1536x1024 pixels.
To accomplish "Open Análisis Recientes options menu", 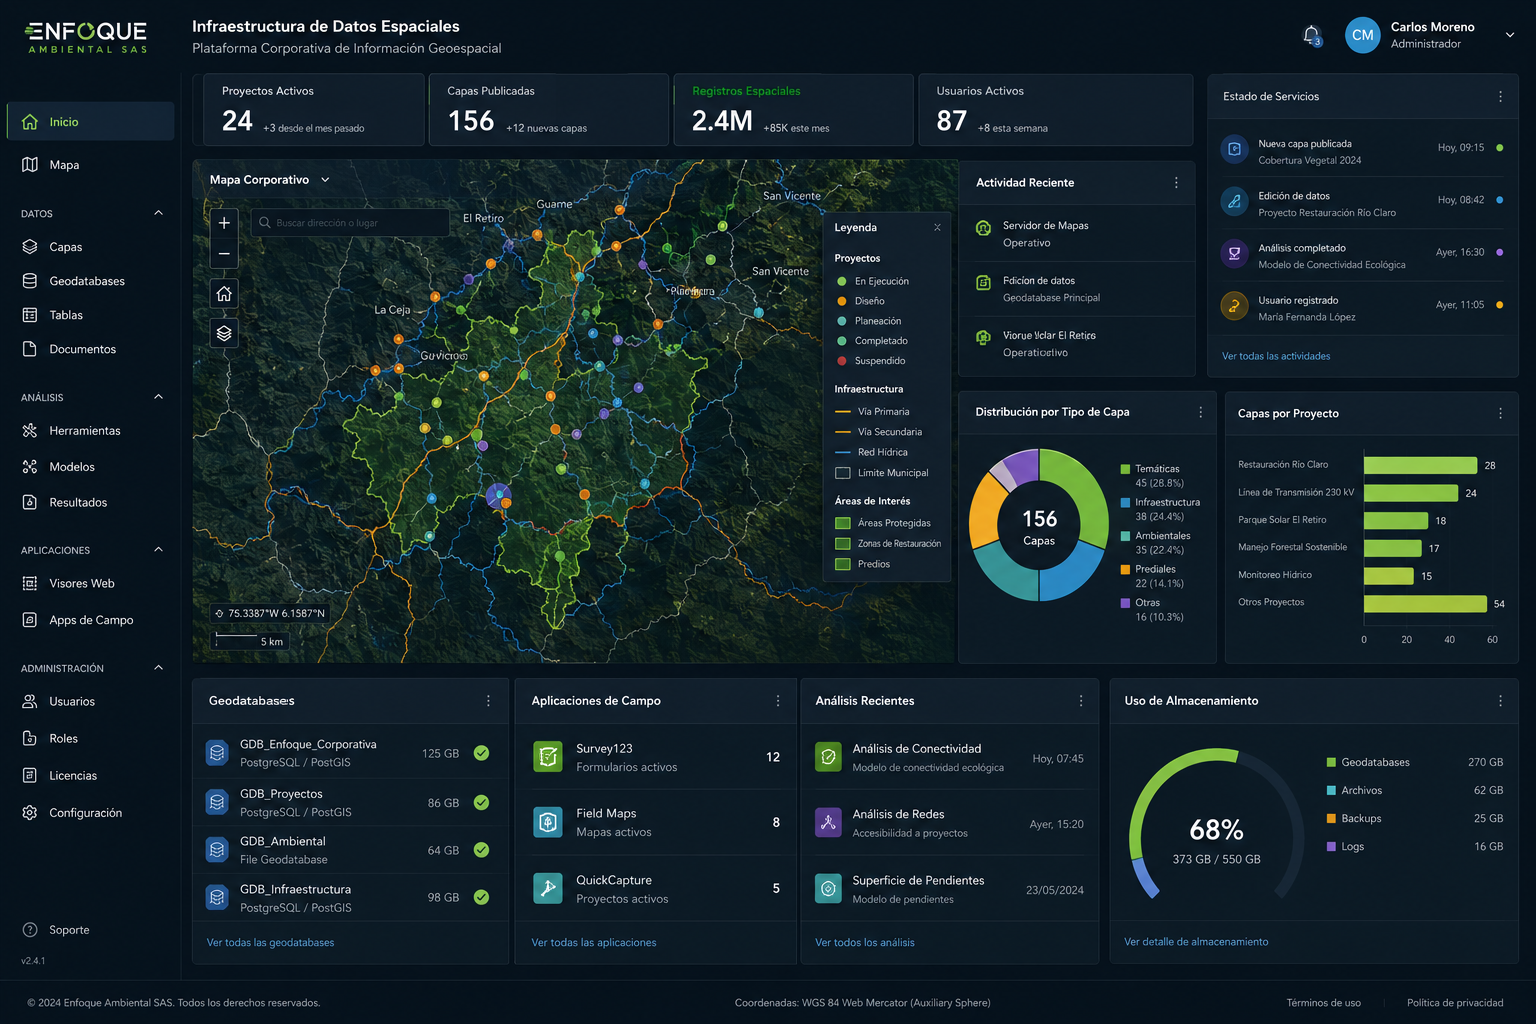I will [1081, 701].
